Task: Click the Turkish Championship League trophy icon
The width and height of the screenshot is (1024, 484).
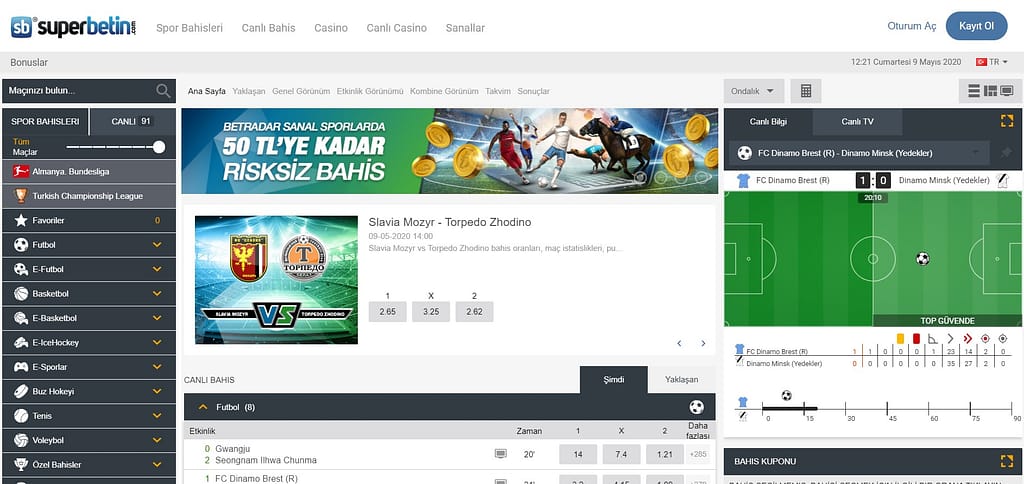Action: point(21,196)
